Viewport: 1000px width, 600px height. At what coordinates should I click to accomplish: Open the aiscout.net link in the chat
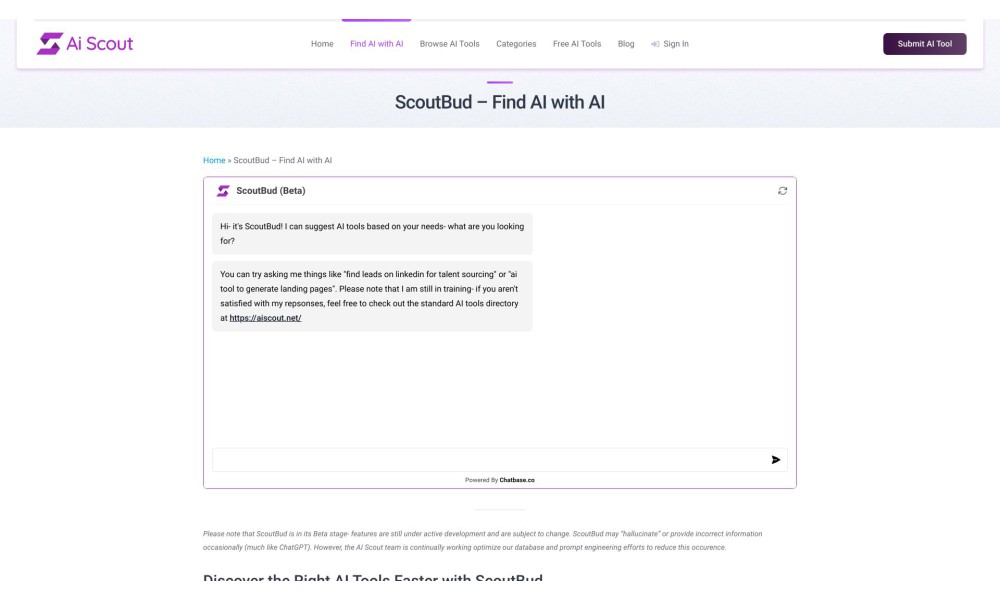pos(265,318)
